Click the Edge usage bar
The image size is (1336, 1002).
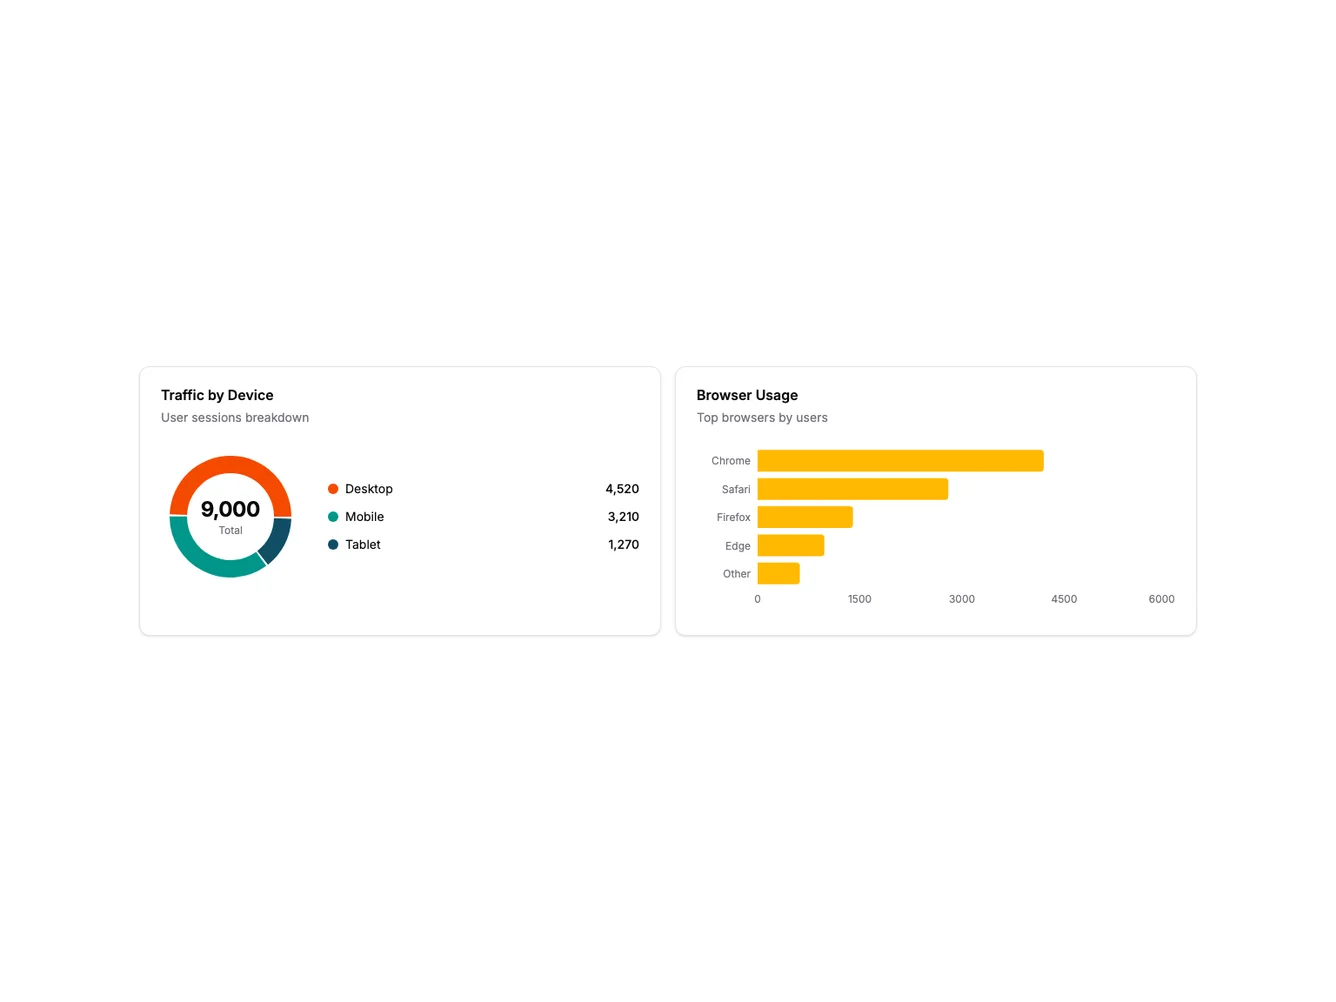click(790, 545)
